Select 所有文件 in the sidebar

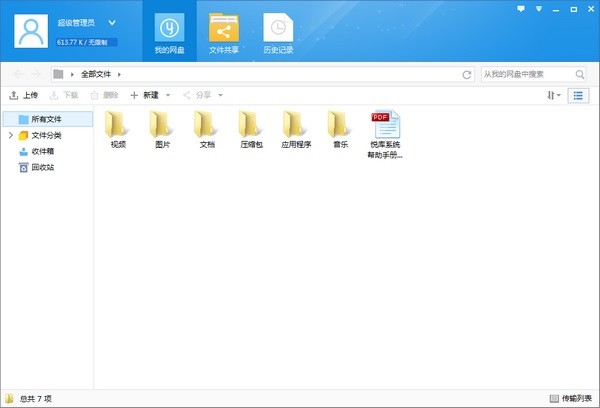(45, 119)
